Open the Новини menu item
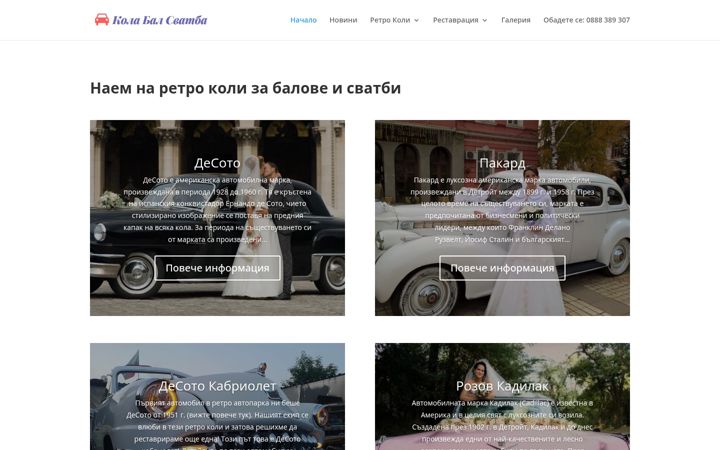The image size is (720, 450). (x=343, y=20)
